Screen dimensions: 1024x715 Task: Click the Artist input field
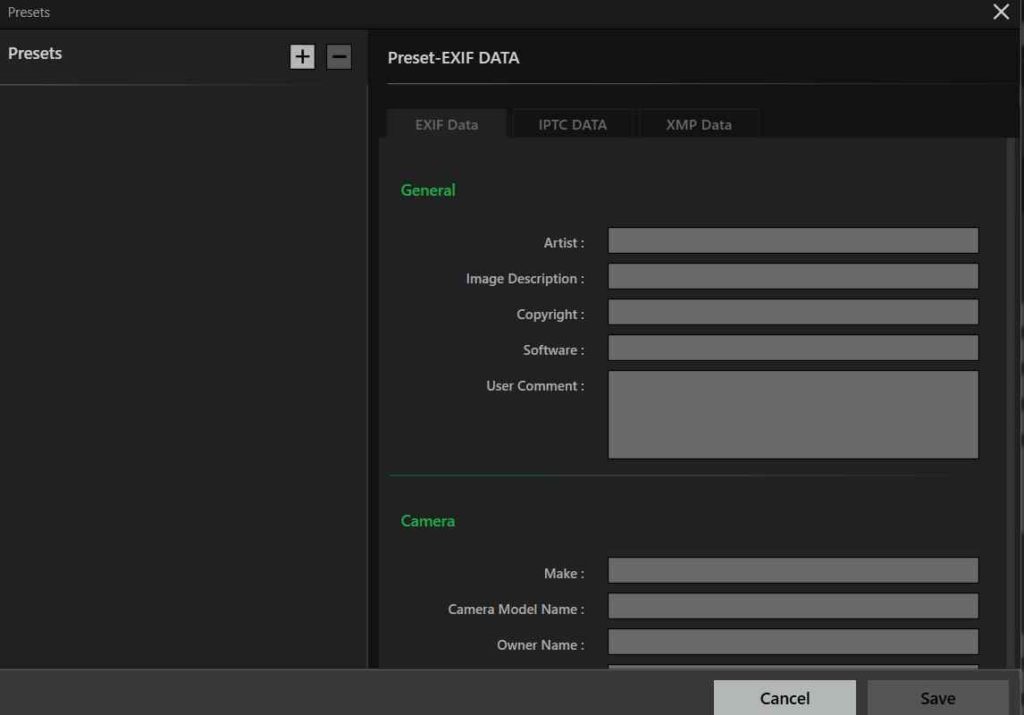point(793,240)
